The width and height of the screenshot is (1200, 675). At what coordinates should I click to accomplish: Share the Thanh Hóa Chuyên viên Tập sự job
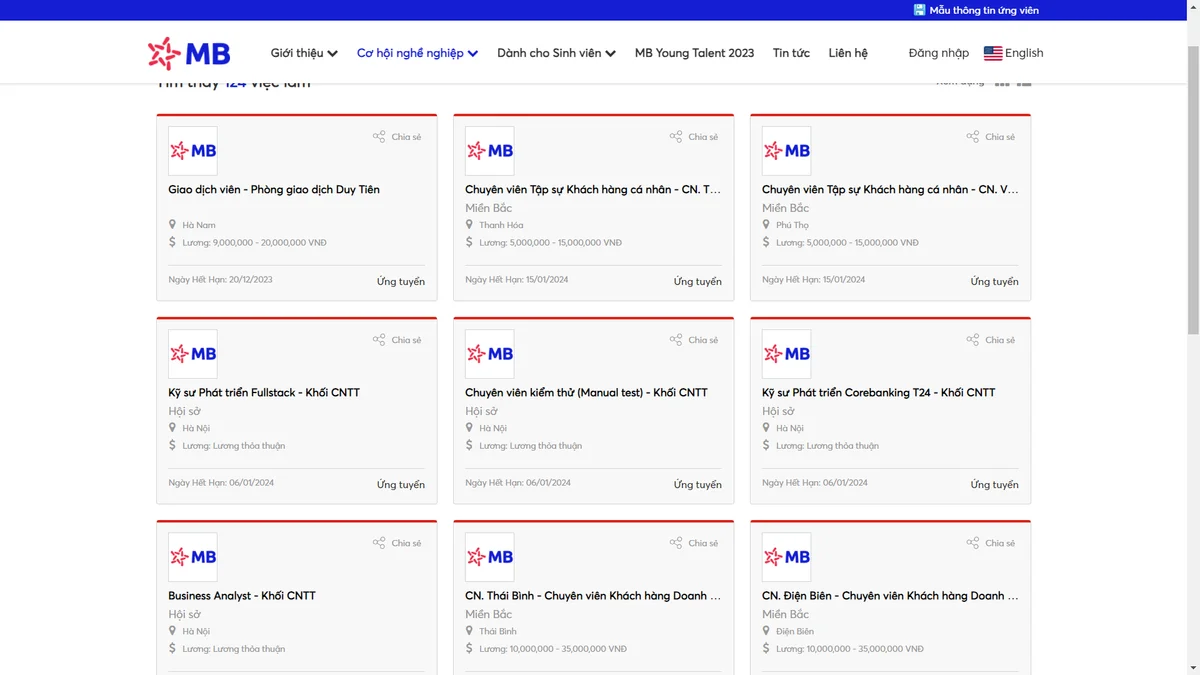pos(694,137)
